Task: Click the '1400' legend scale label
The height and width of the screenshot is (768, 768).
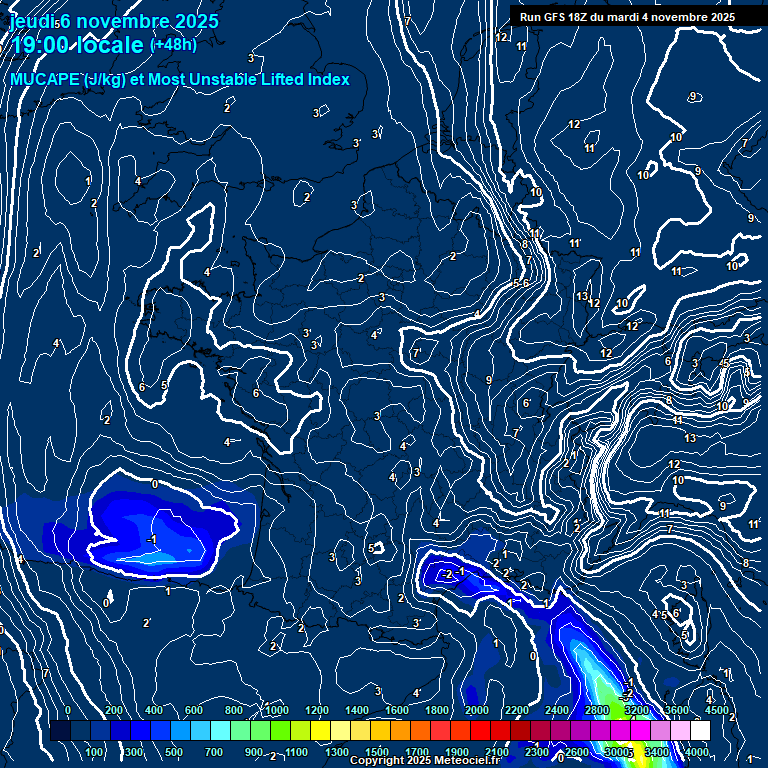Action: pos(357,710)
